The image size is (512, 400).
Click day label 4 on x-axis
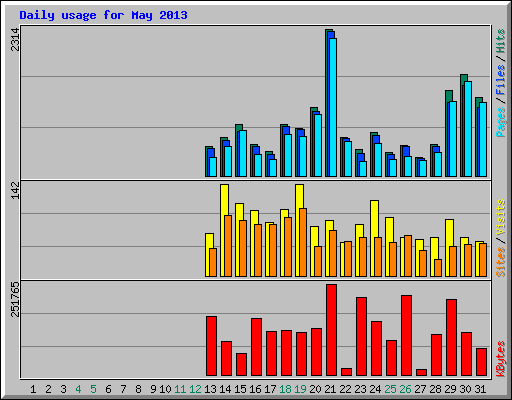pyautogui.click(x=78, y=389)
